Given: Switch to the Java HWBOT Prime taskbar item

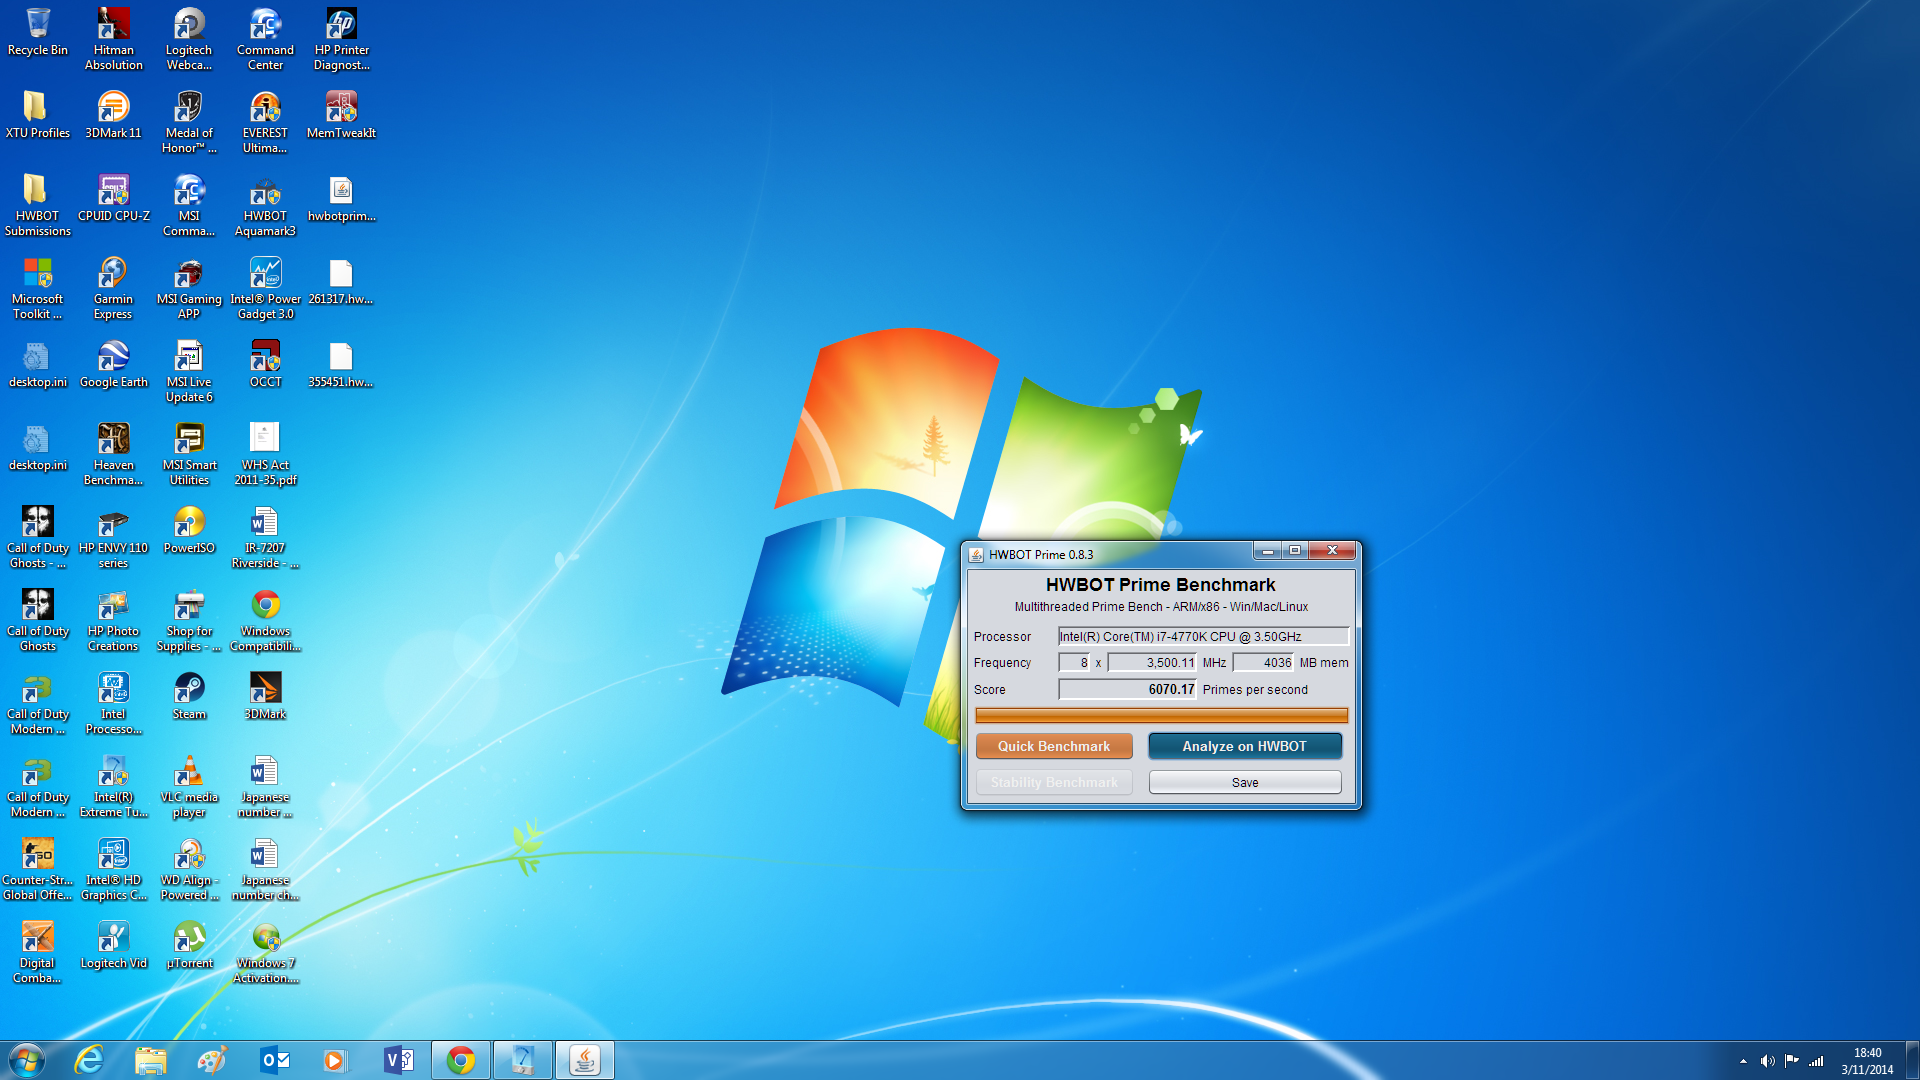Looking at the screenshot, I should click(x=585, y=1060).
